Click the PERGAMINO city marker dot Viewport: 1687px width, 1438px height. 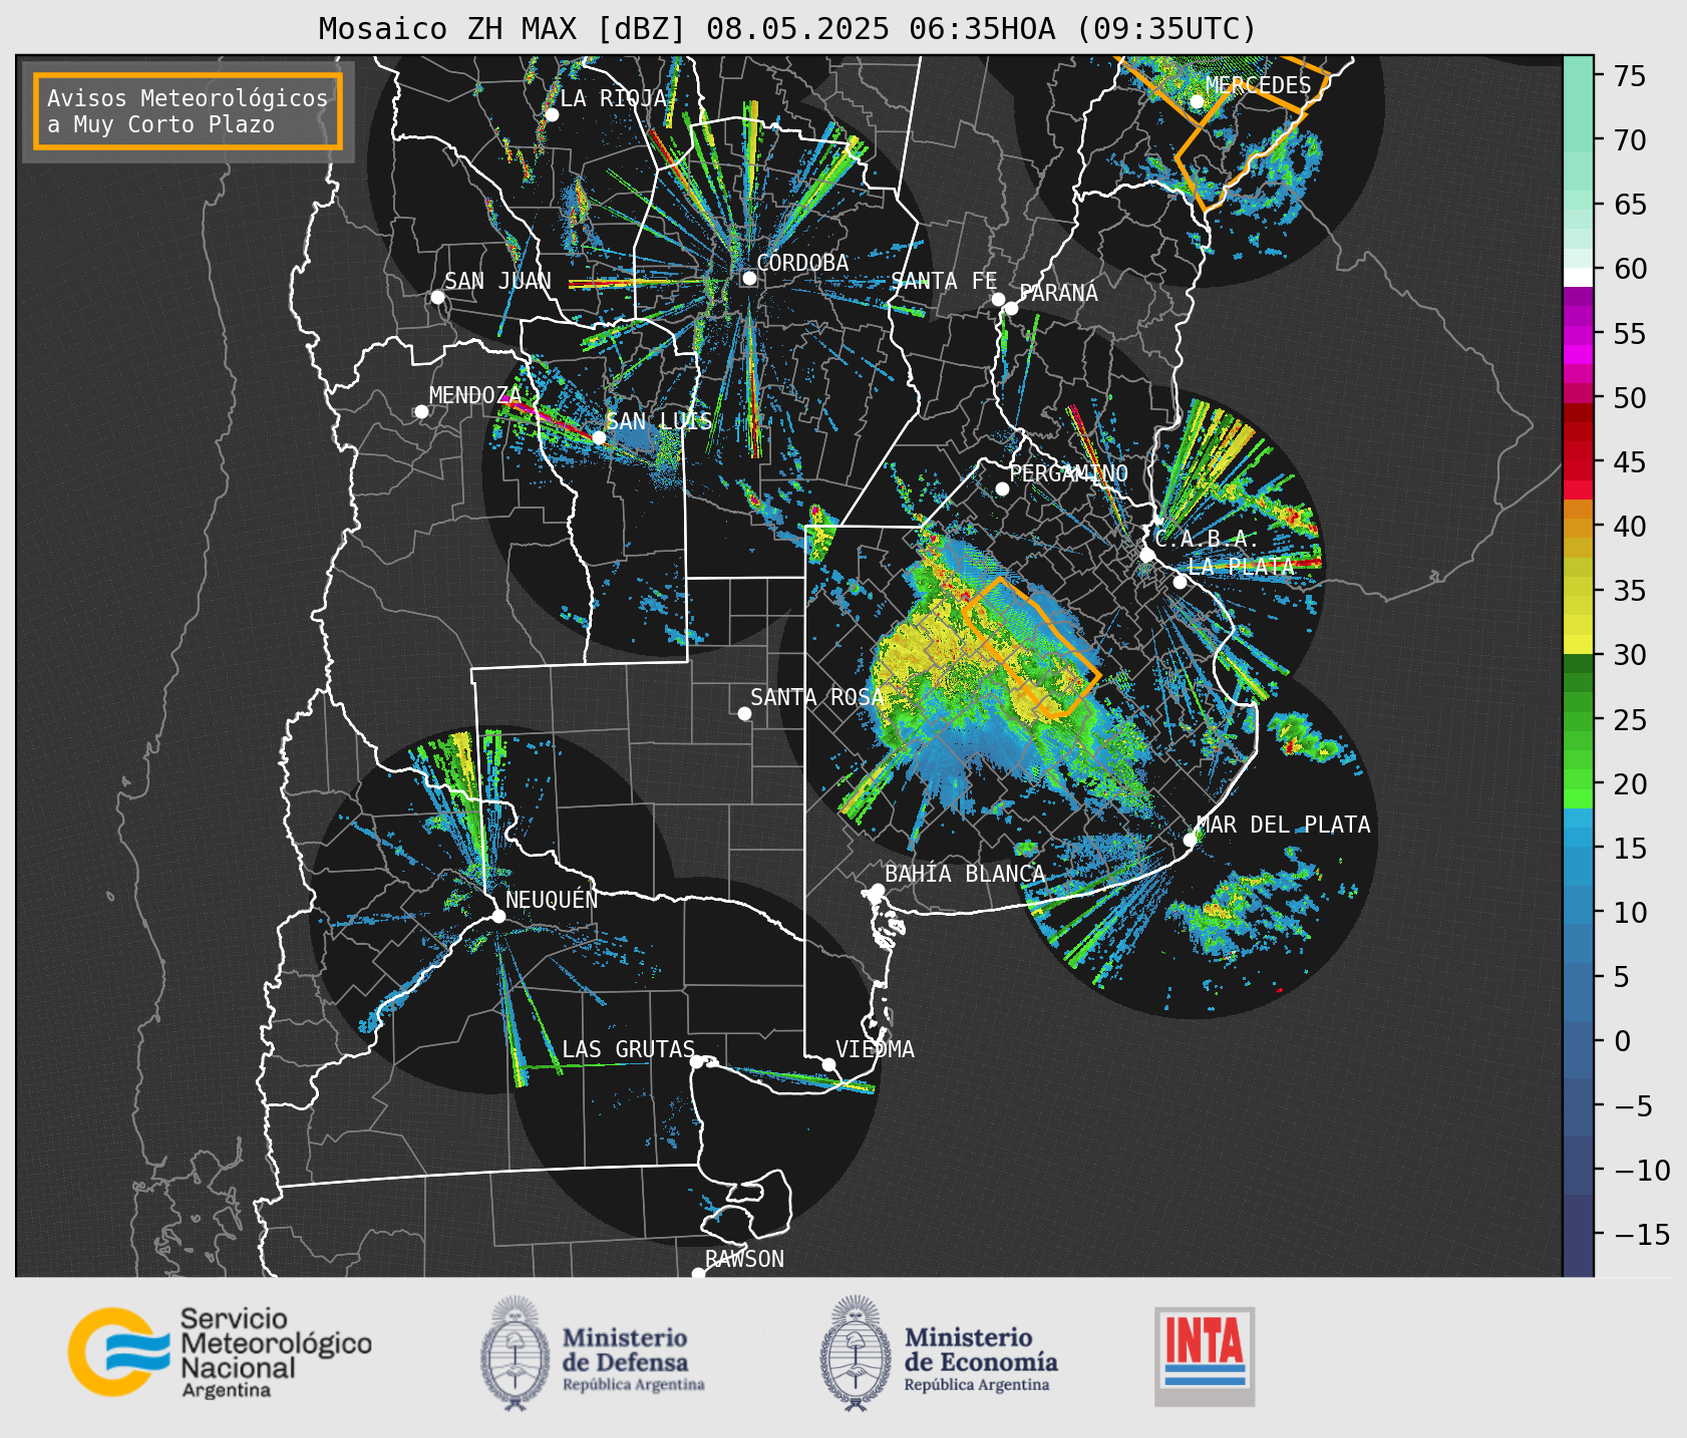pos(1002,489)
